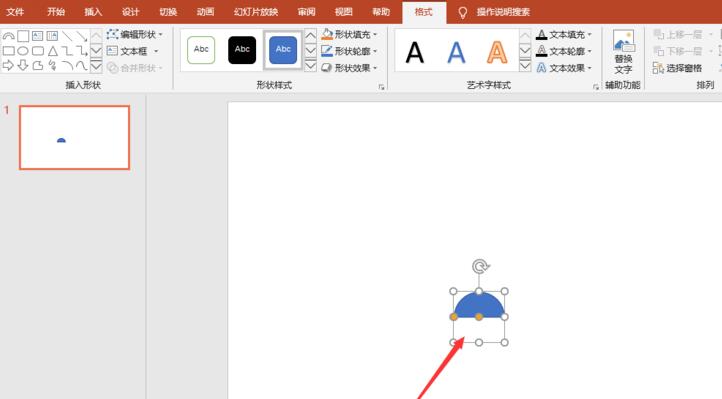722x399 pixels.
Task: Choose the elbow arrow connector shape
Action: pyautogui.click(x=82, y=51)
